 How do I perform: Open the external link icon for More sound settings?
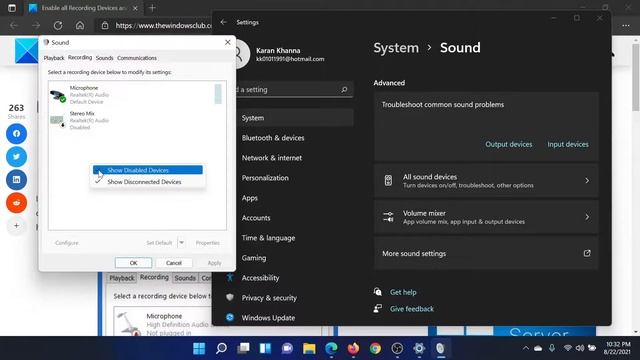click(587, 253)
